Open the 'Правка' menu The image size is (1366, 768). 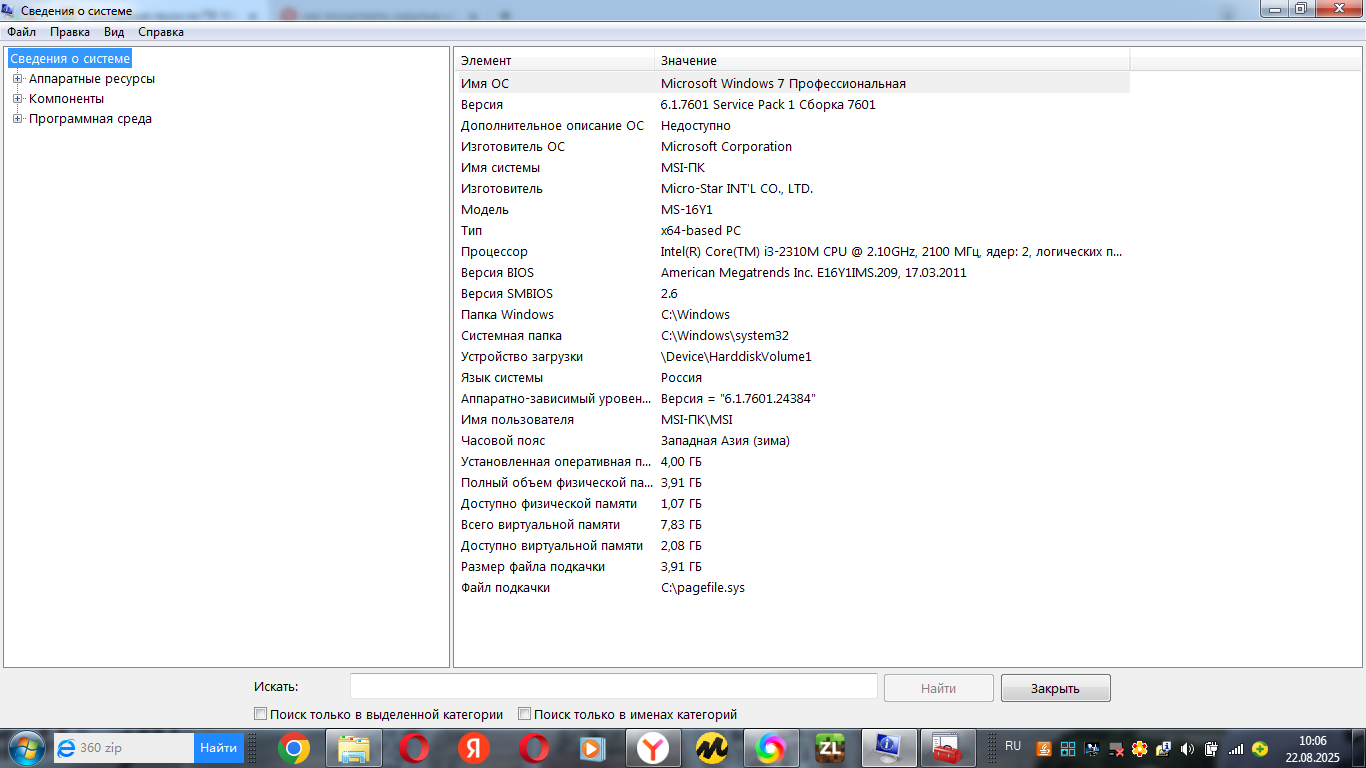click(x=70, y=32)
